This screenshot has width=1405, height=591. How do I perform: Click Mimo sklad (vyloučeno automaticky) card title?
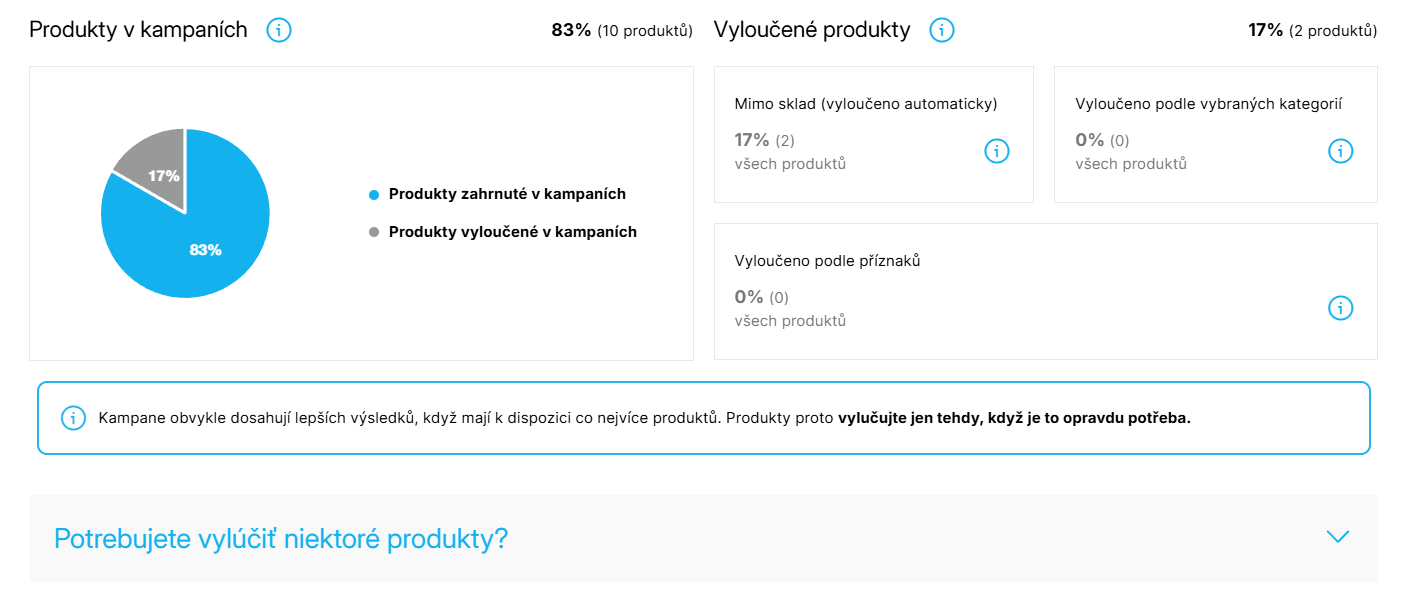865,103
